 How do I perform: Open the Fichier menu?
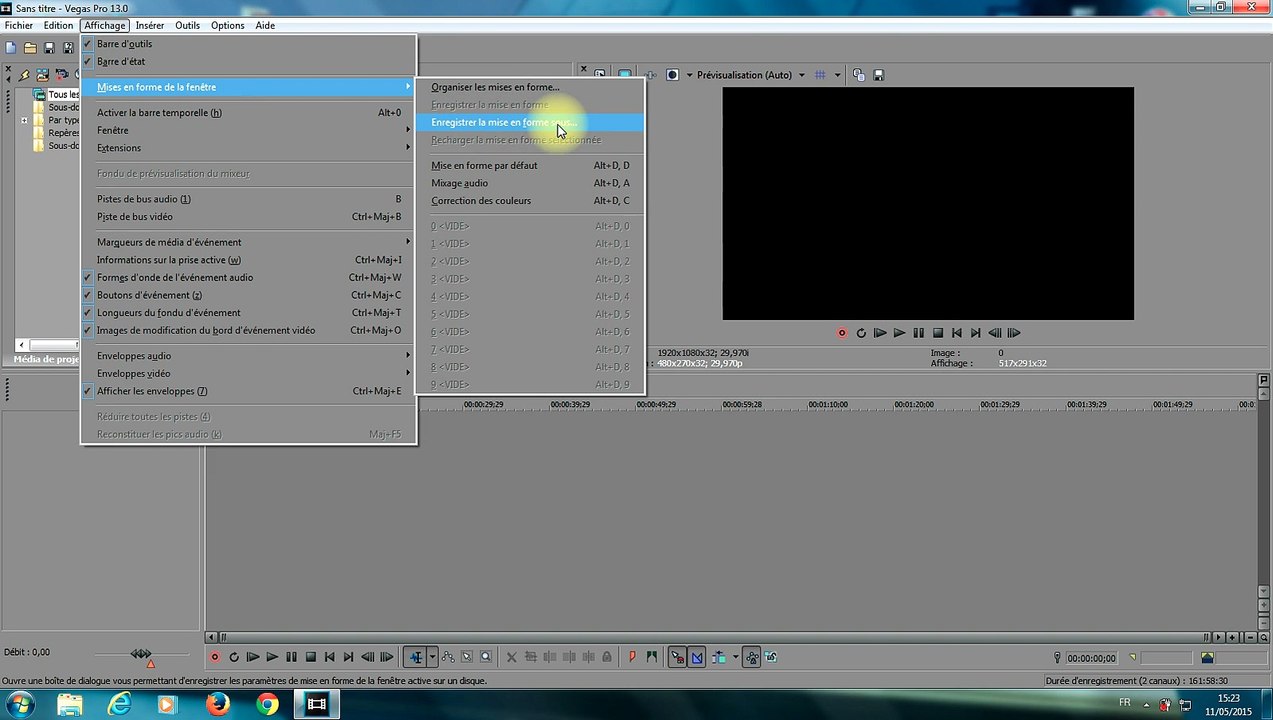tap(19, 25)
